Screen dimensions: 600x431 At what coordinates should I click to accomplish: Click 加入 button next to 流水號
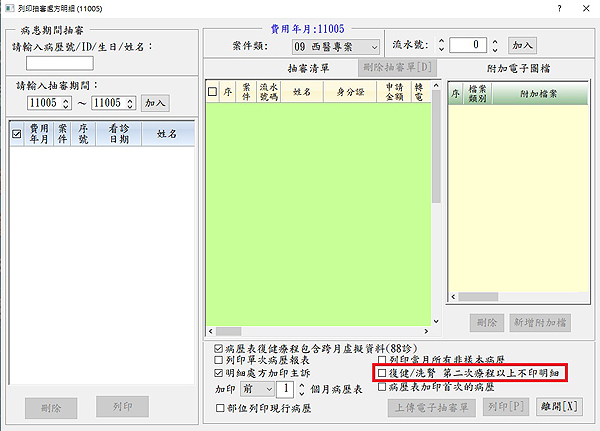click(x=522, y=45)
